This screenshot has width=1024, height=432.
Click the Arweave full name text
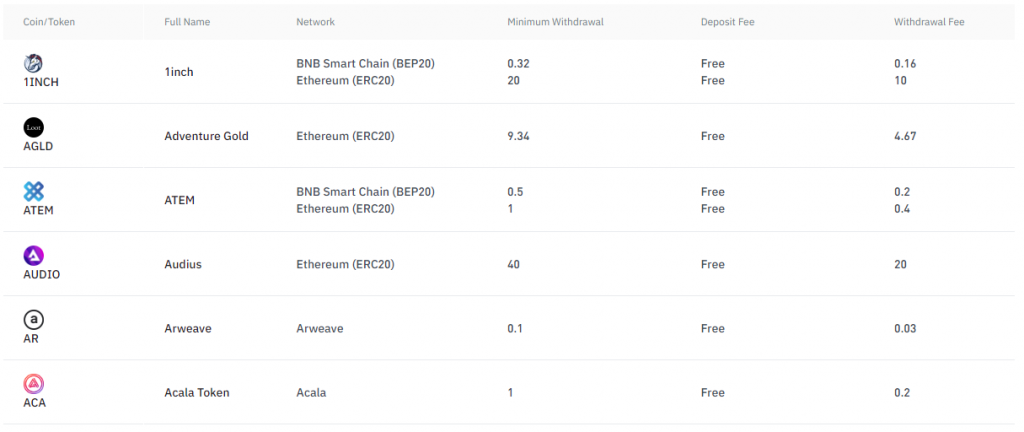tap(187, 328)
